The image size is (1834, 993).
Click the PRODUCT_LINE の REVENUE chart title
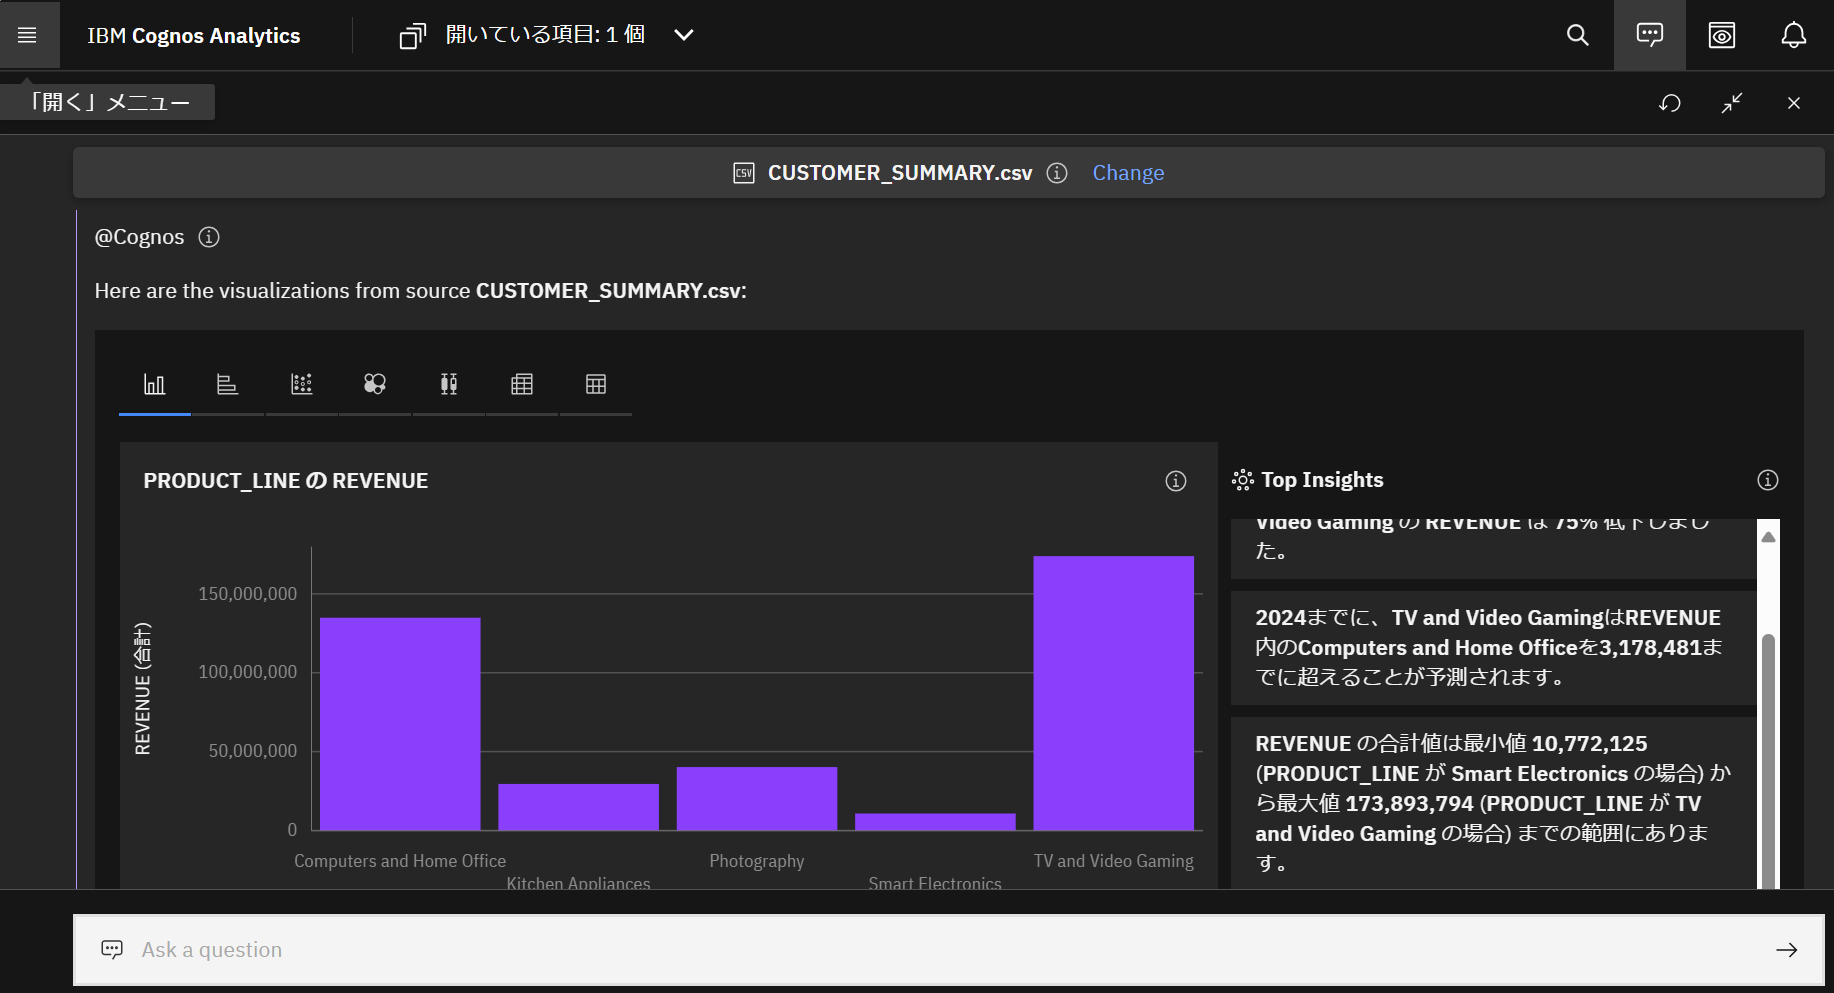[x=286, y=481]
